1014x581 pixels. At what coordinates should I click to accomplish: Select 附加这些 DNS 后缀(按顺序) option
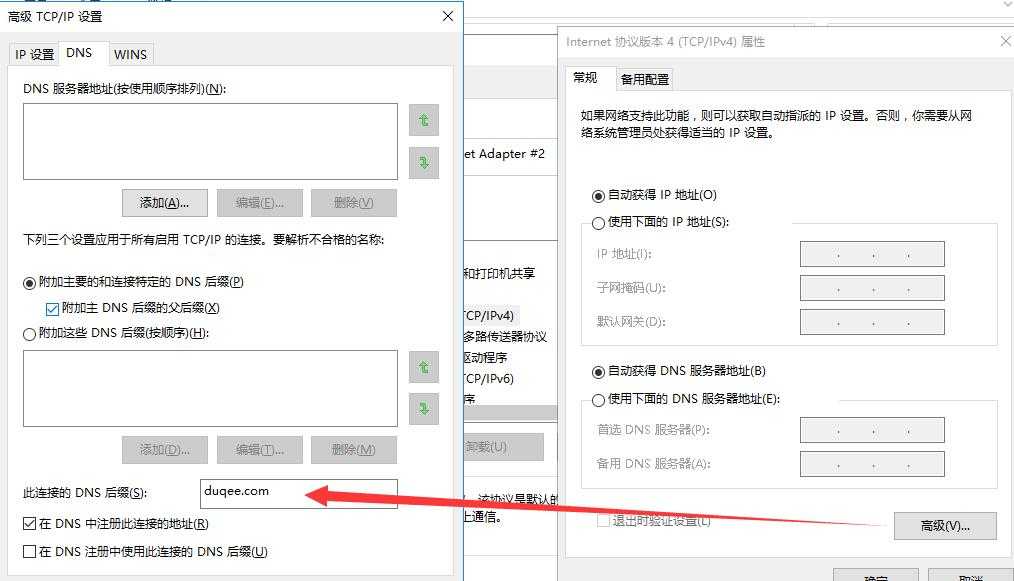(x=116, y=333)
